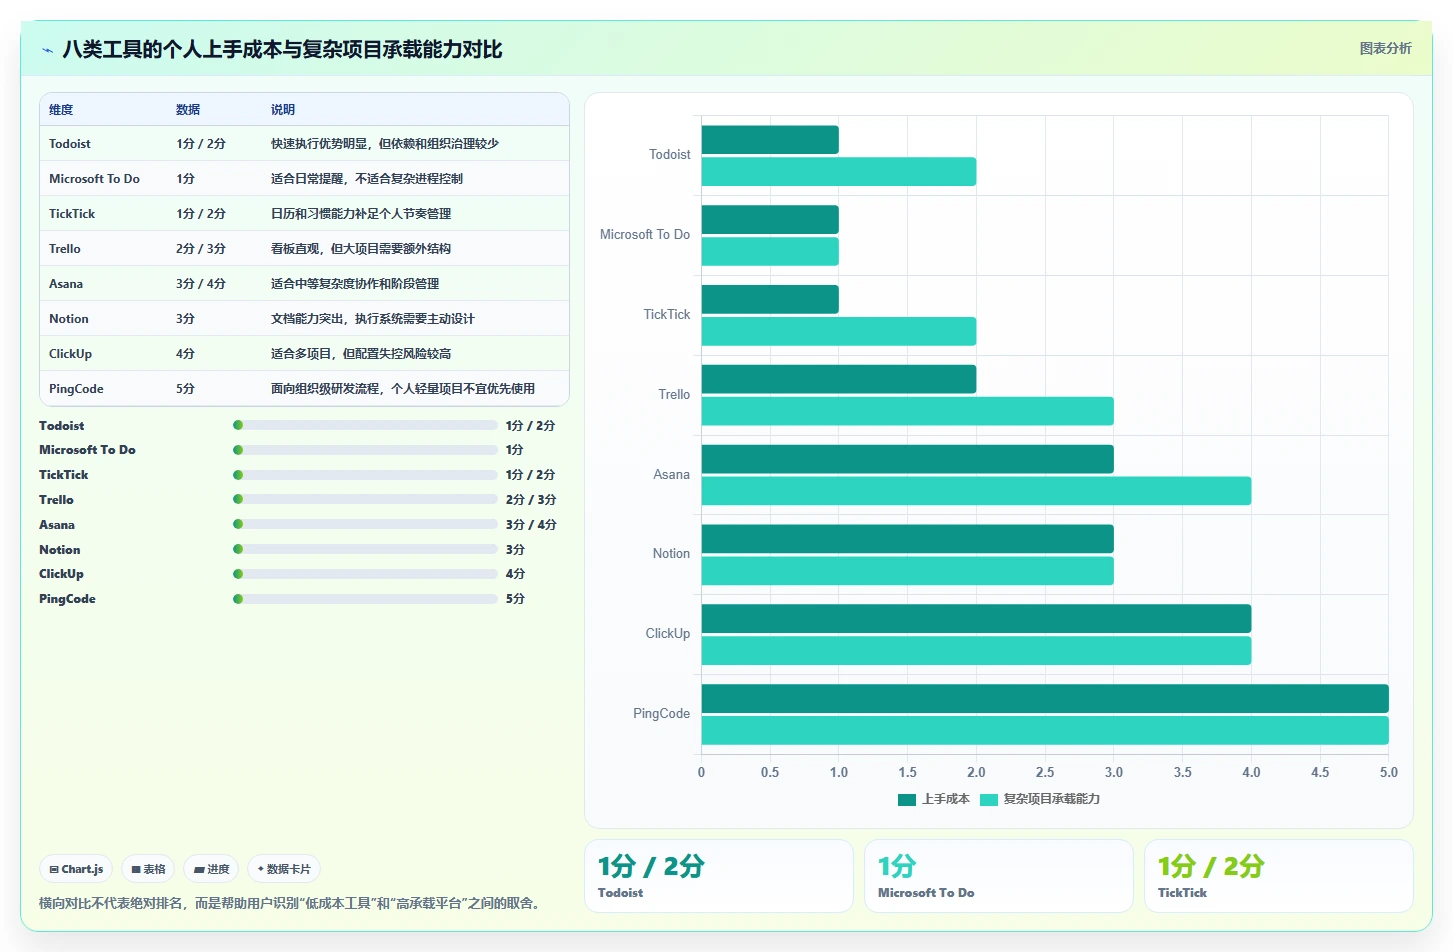Open the Microsoft To Do 1分 summary card
1453x952 pixels.
point(999,876)
